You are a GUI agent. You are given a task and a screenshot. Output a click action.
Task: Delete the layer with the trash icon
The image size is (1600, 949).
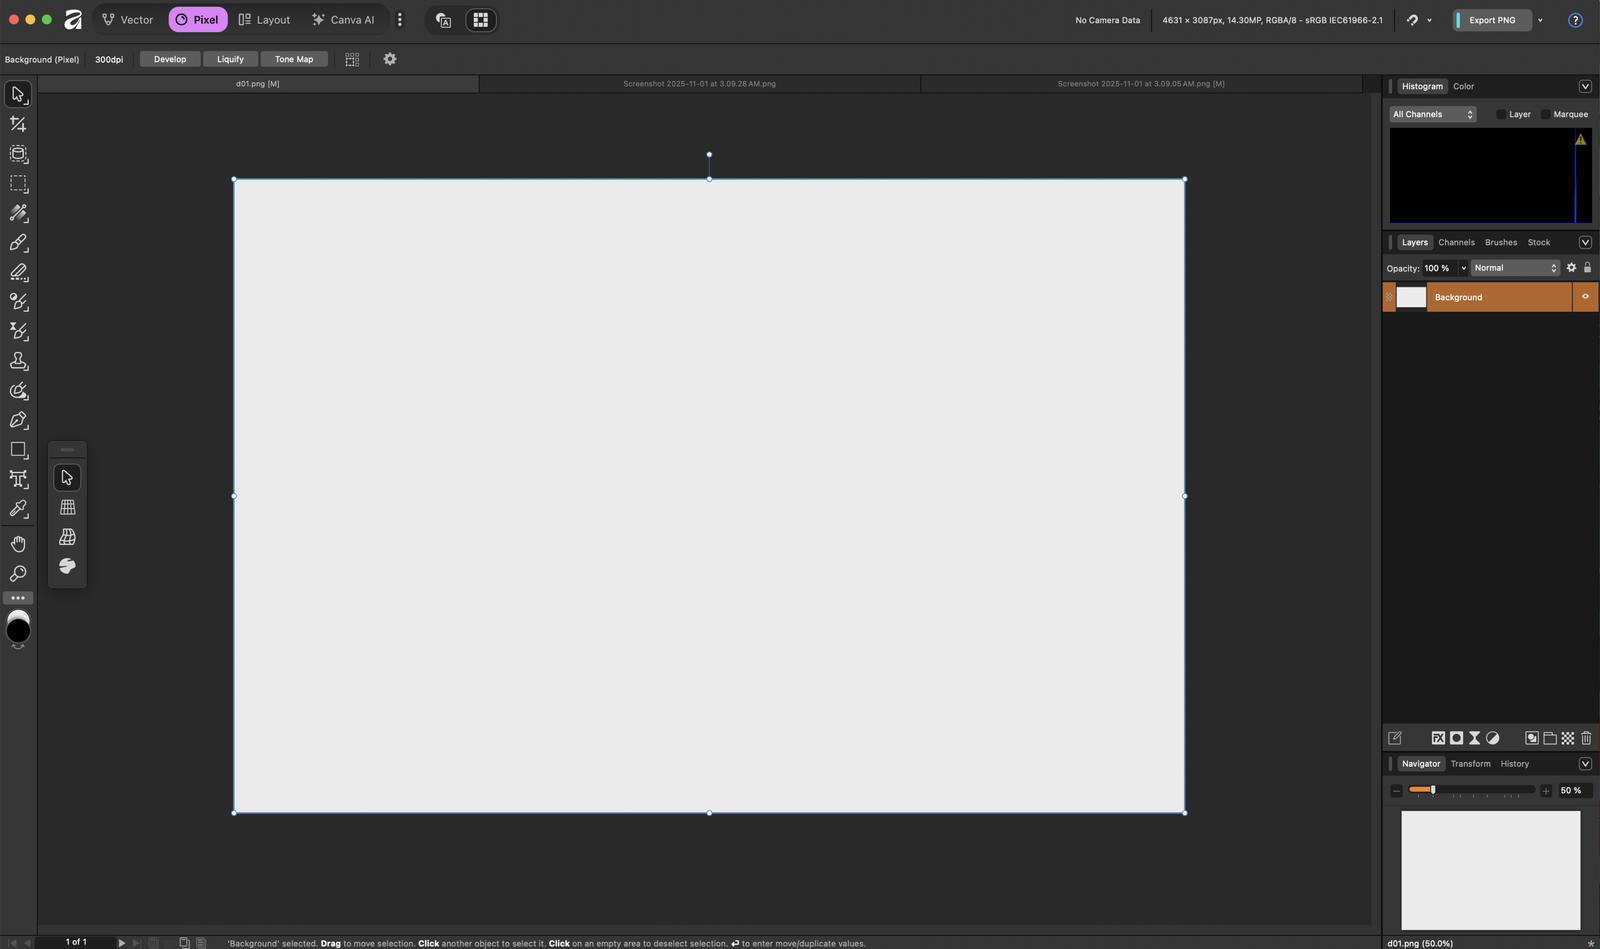pos(1586,738)
